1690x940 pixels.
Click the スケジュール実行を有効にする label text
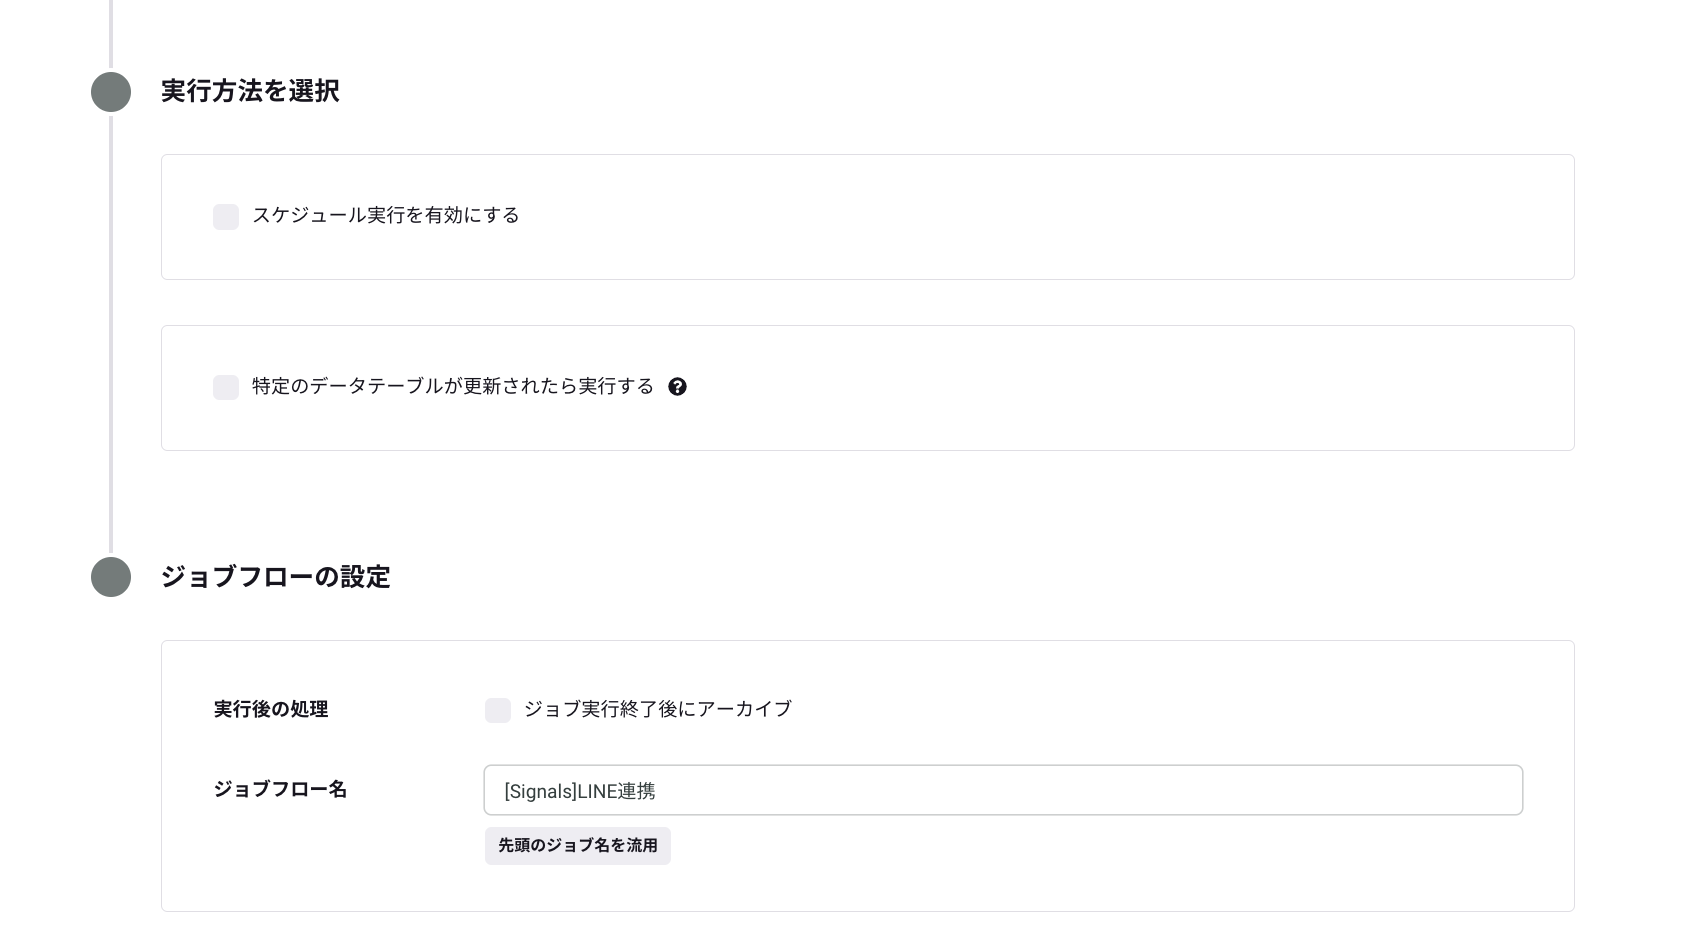[x=386, y=215]
